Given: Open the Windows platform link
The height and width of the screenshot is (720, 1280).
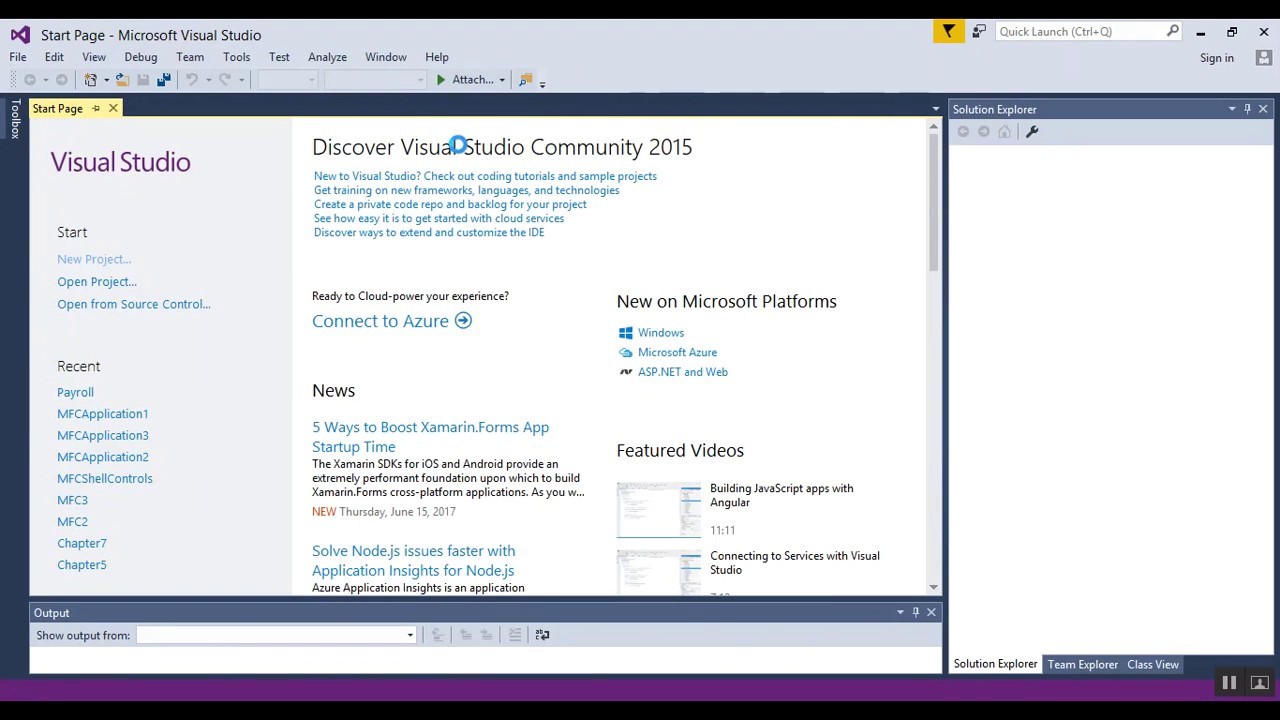Looking at the screenshot, I should pos(661,333).
